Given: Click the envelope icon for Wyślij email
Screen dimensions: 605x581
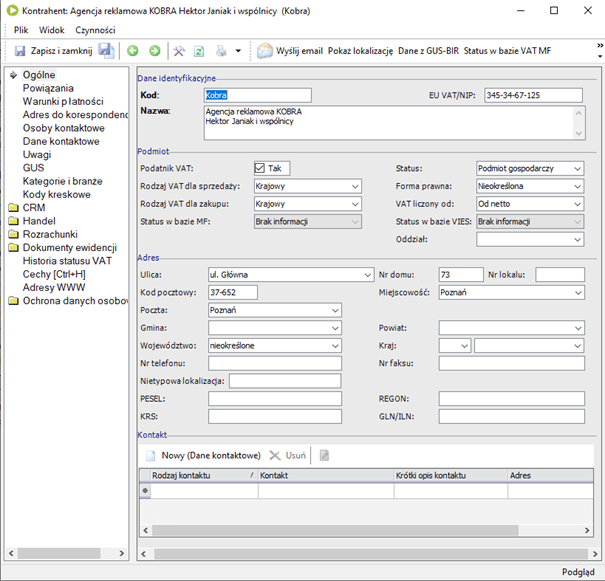Looking at the screenshot, I should 265,51.
